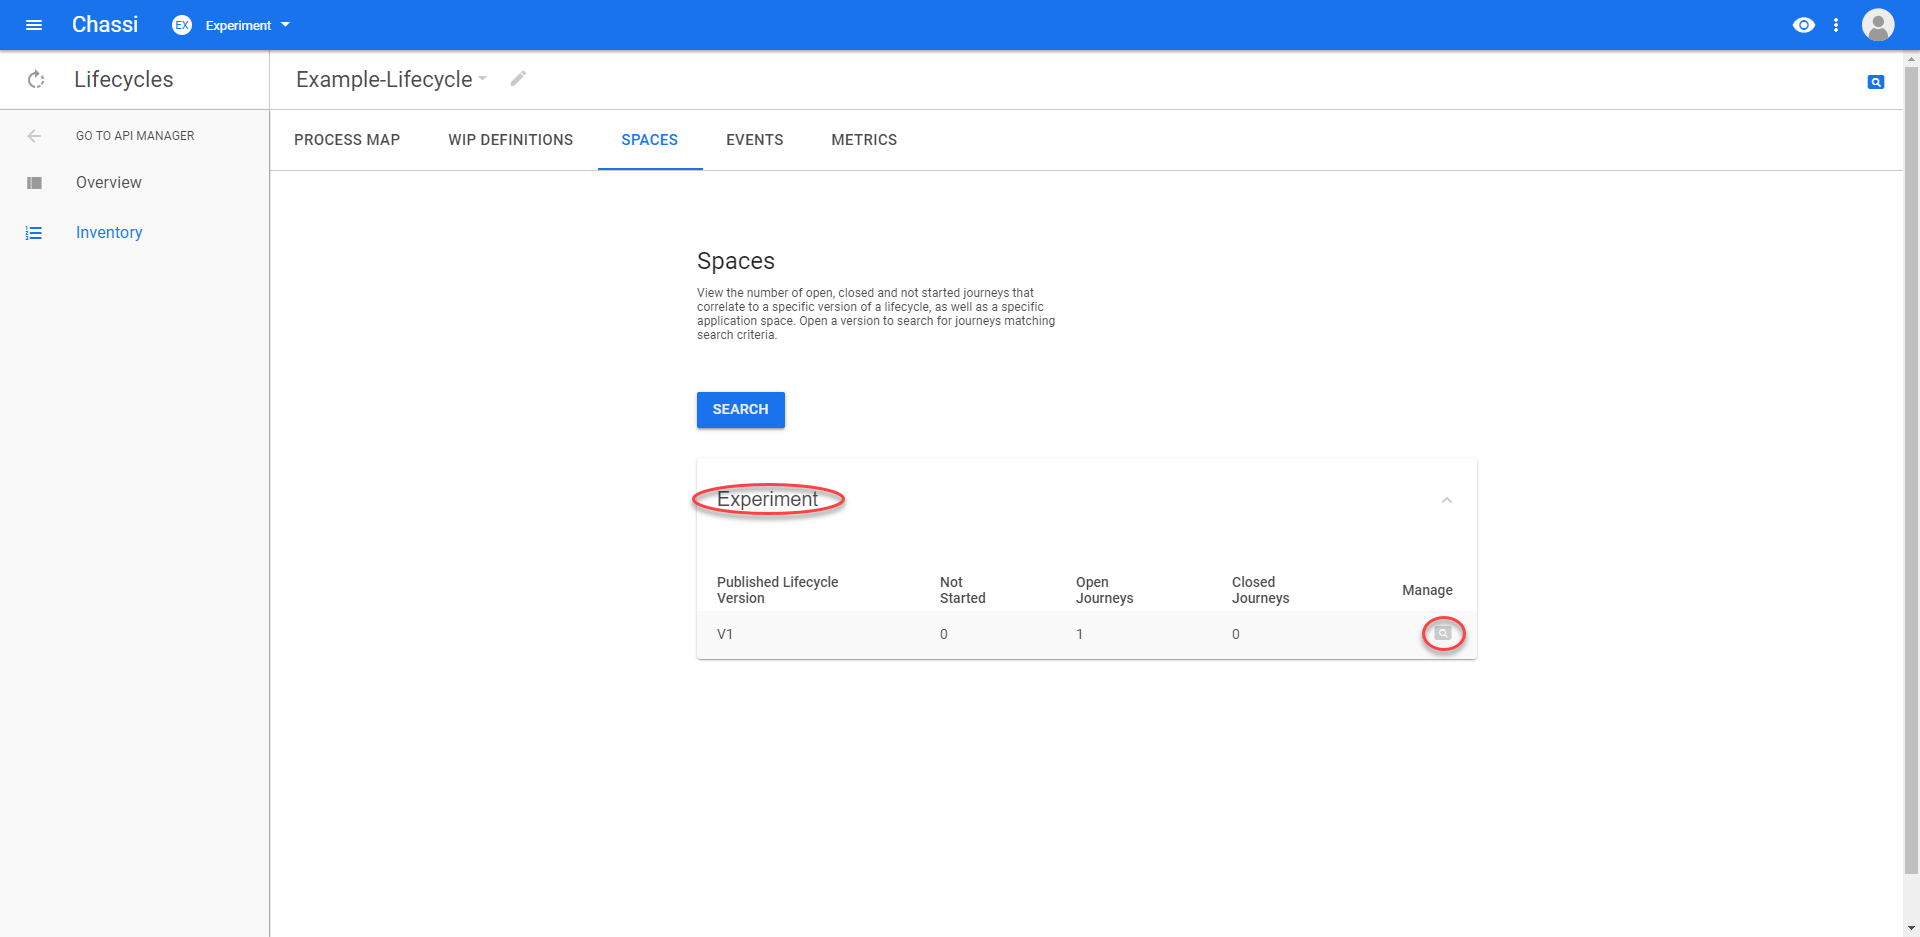Open the Experiment space dropdown

point(247,25)
